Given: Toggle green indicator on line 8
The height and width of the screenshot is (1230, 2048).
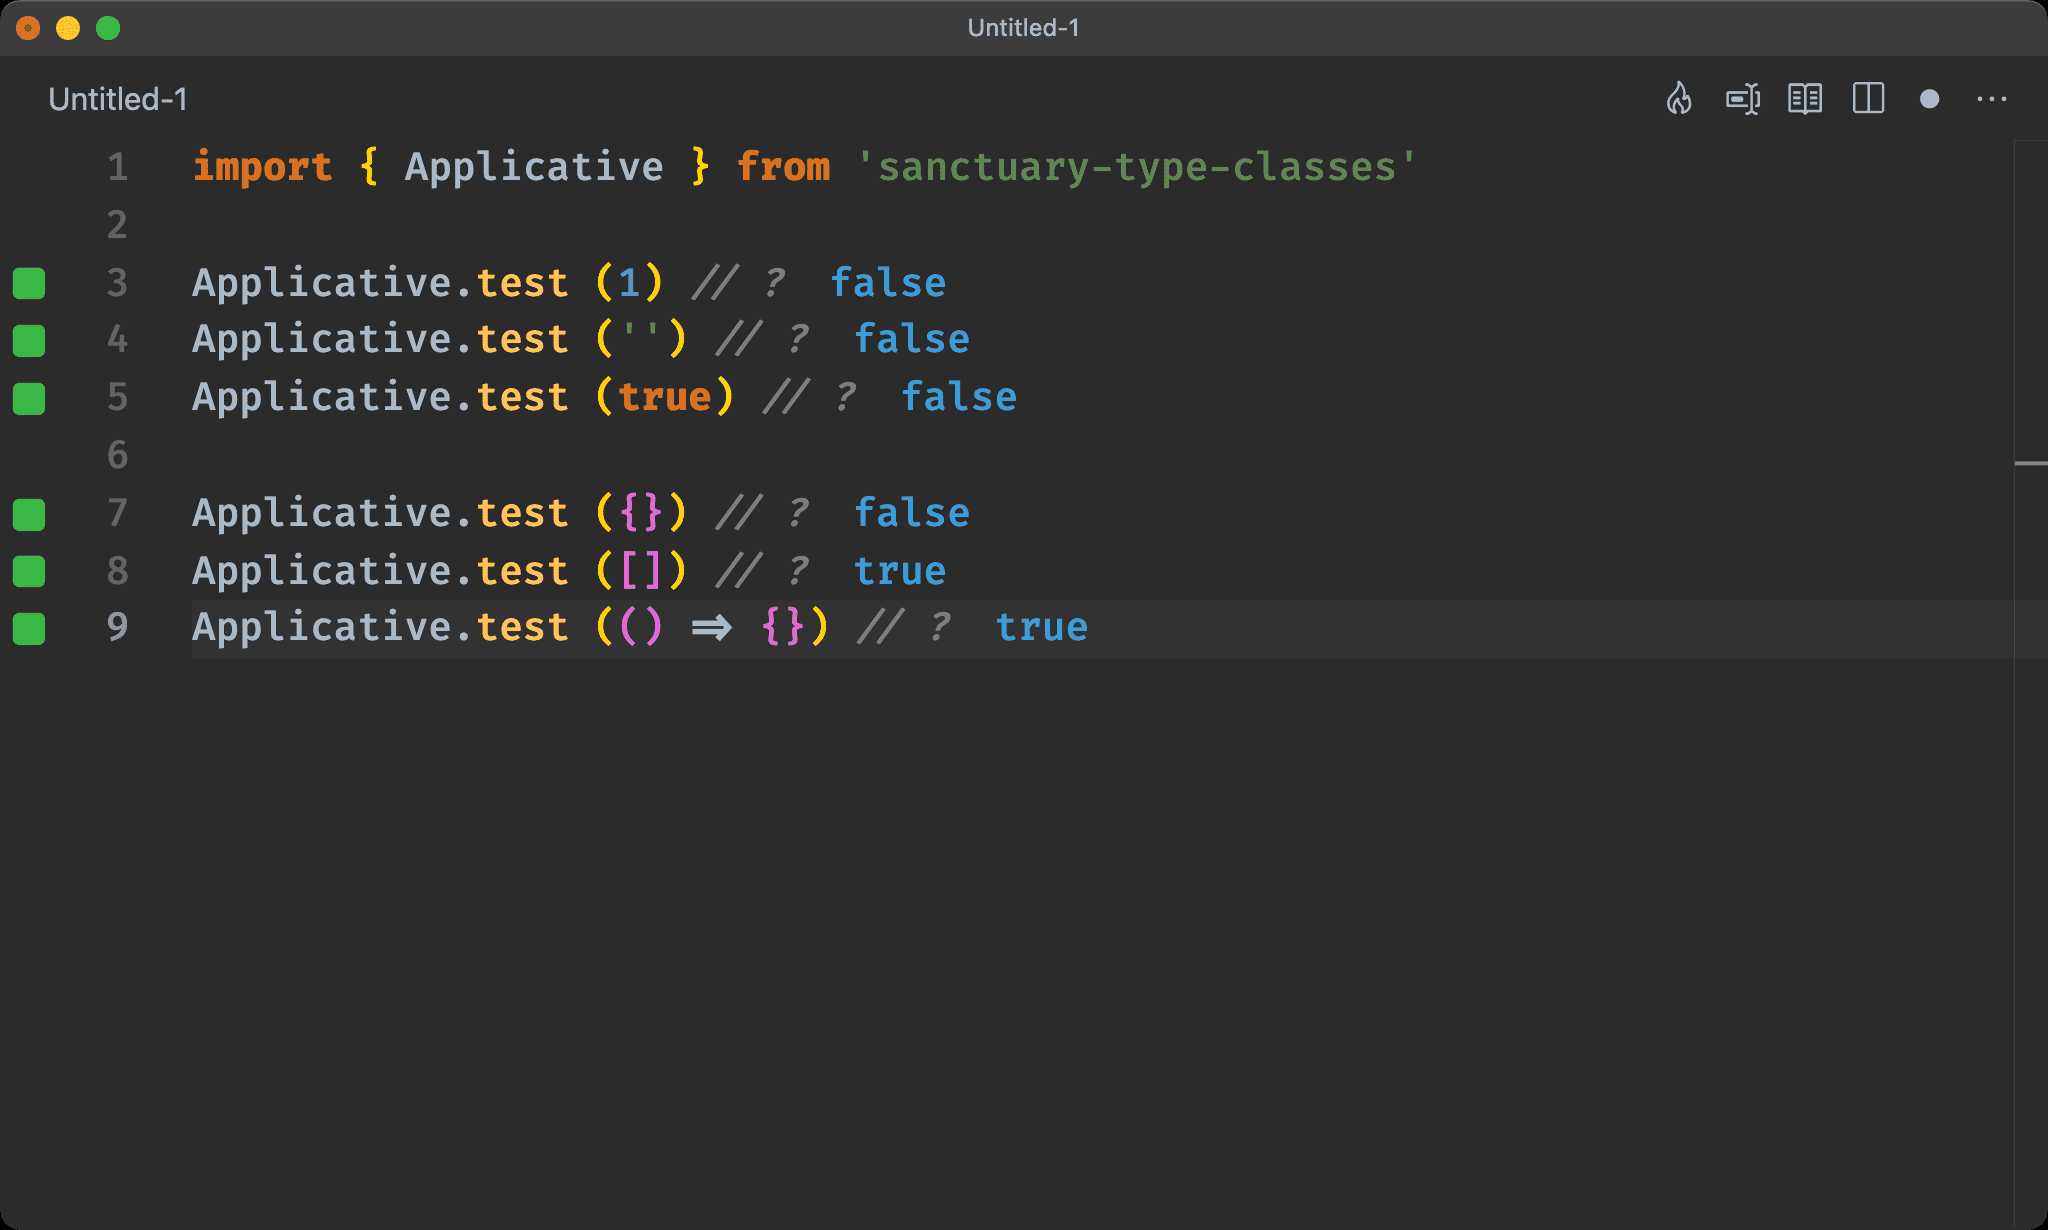Looking at the screenshot, I should (x=32, y=569).
